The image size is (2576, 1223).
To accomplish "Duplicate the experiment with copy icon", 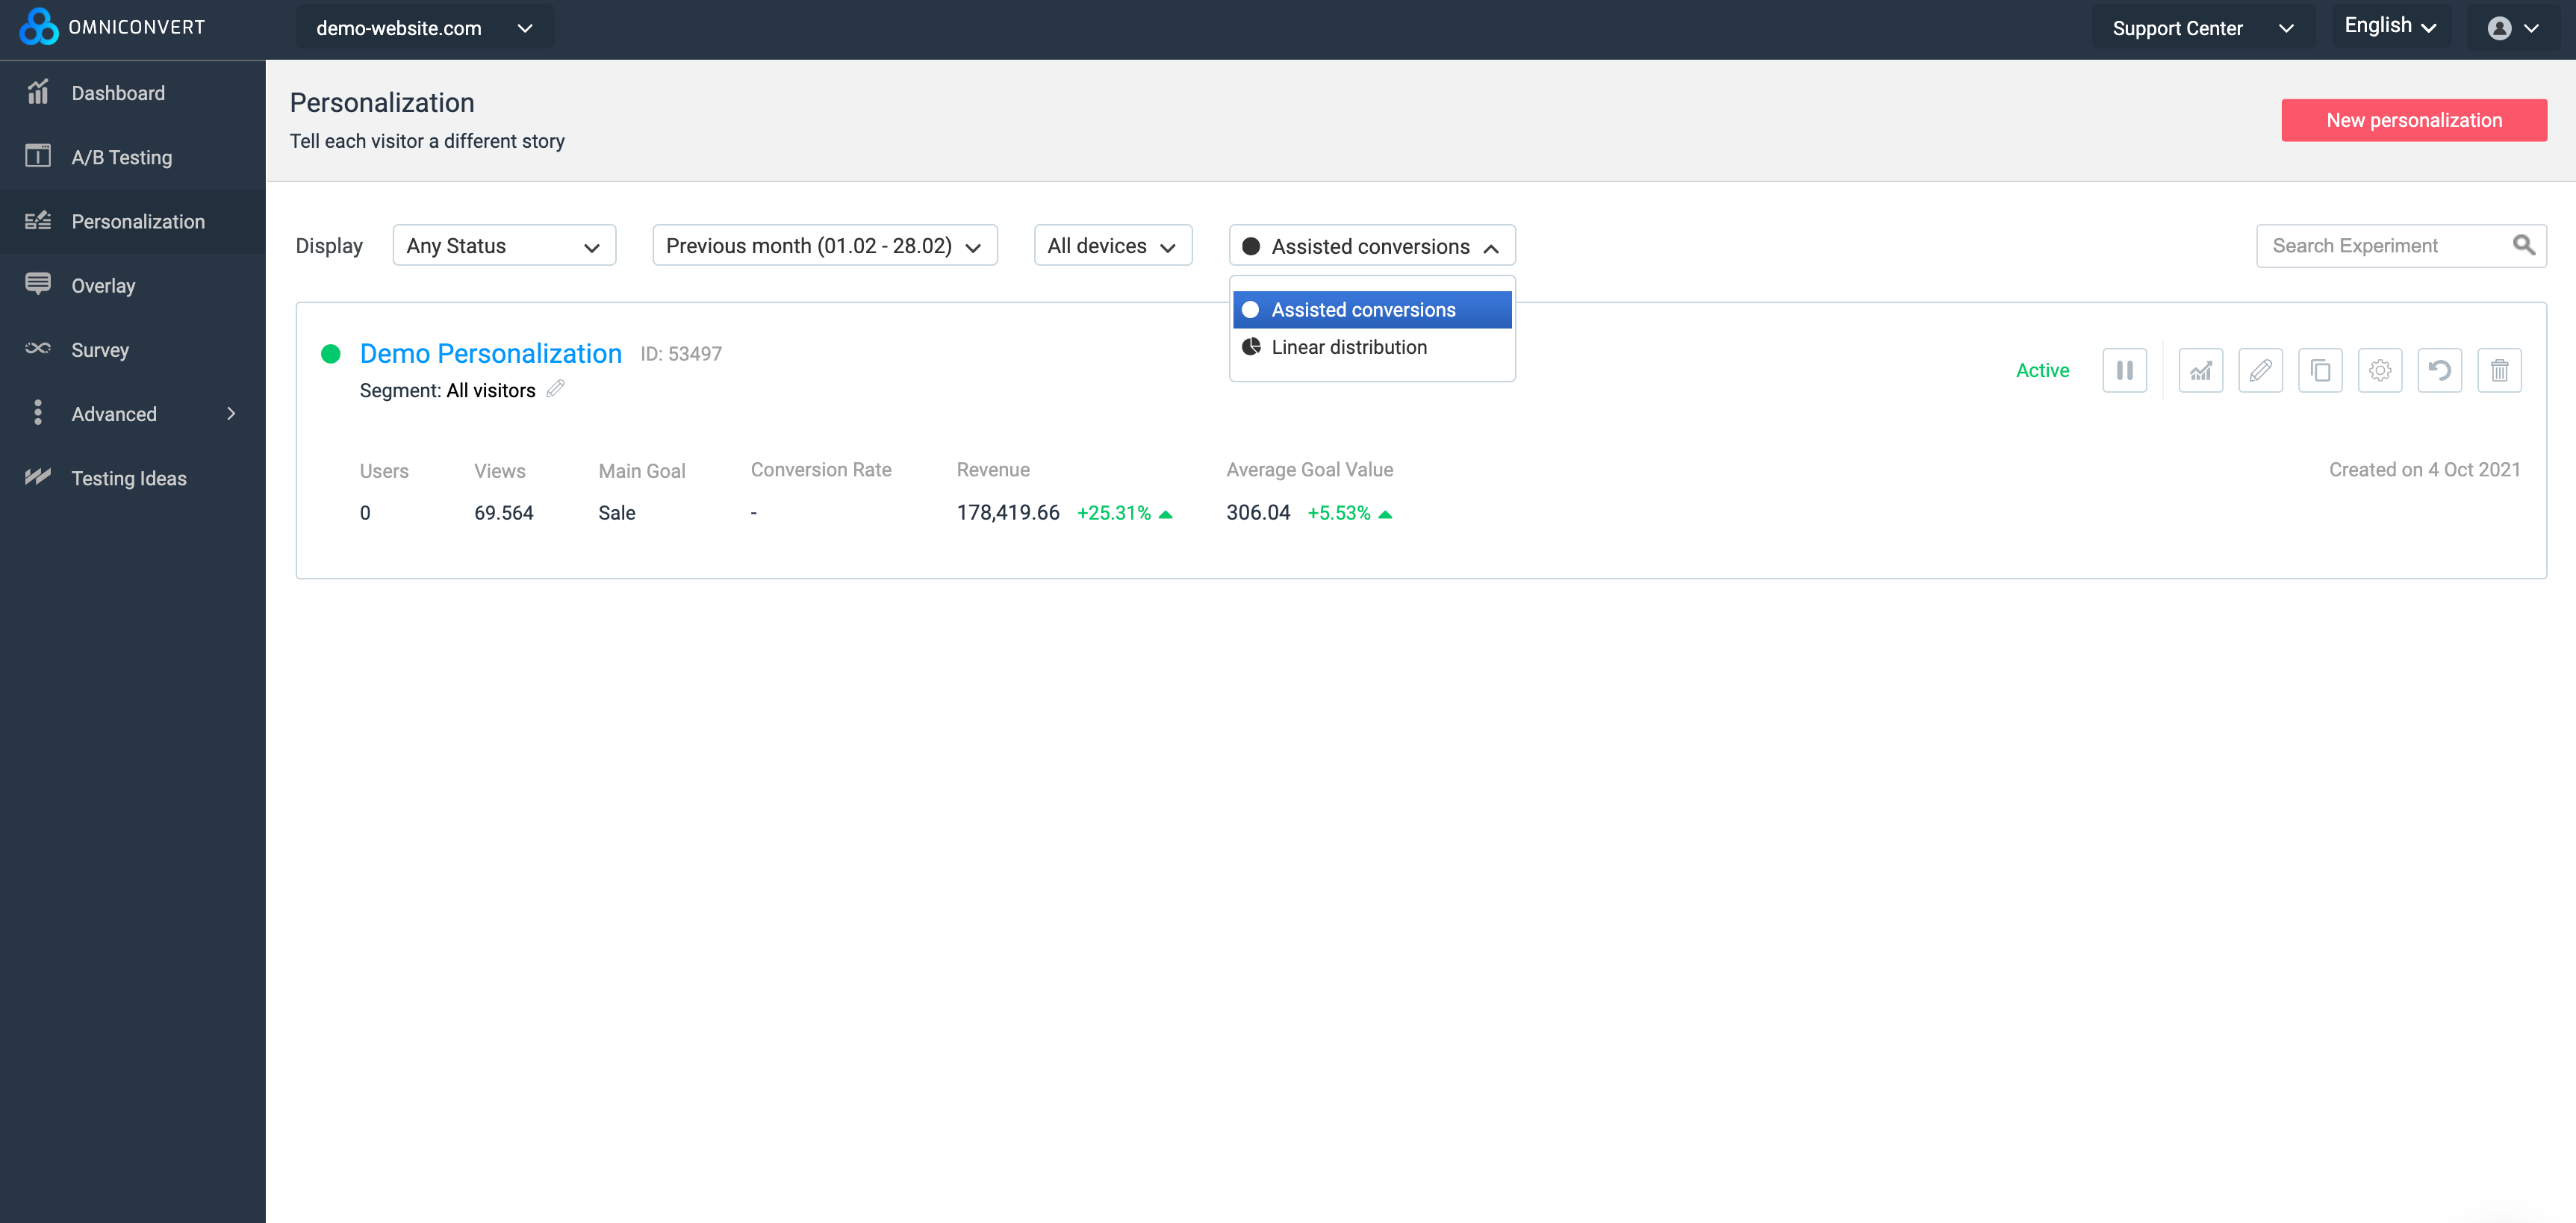I will [2320, 370].
